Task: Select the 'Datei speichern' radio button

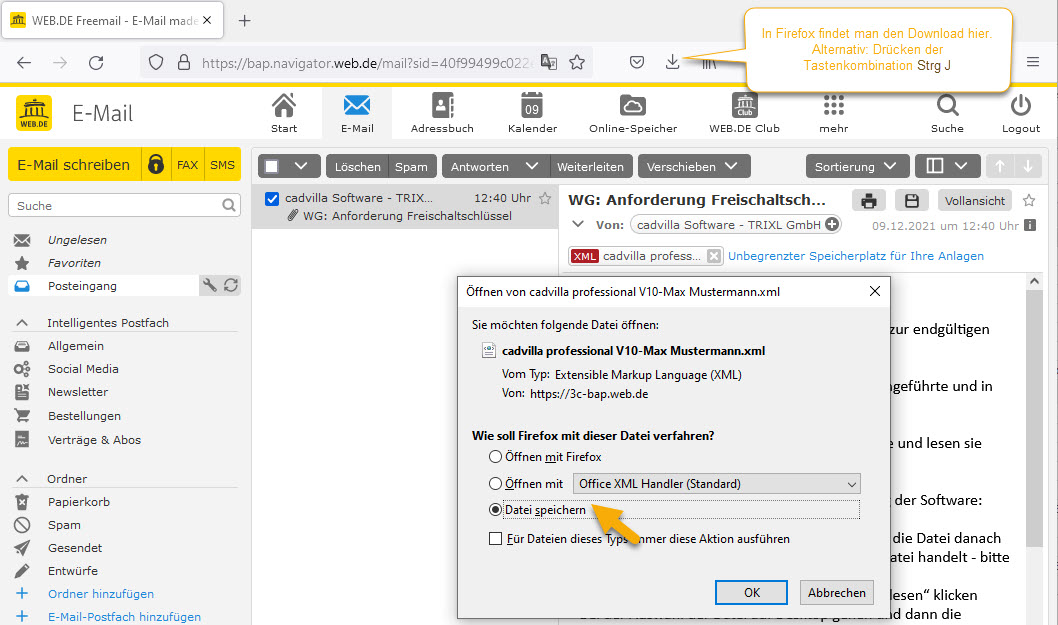Action: coord(495,510)
